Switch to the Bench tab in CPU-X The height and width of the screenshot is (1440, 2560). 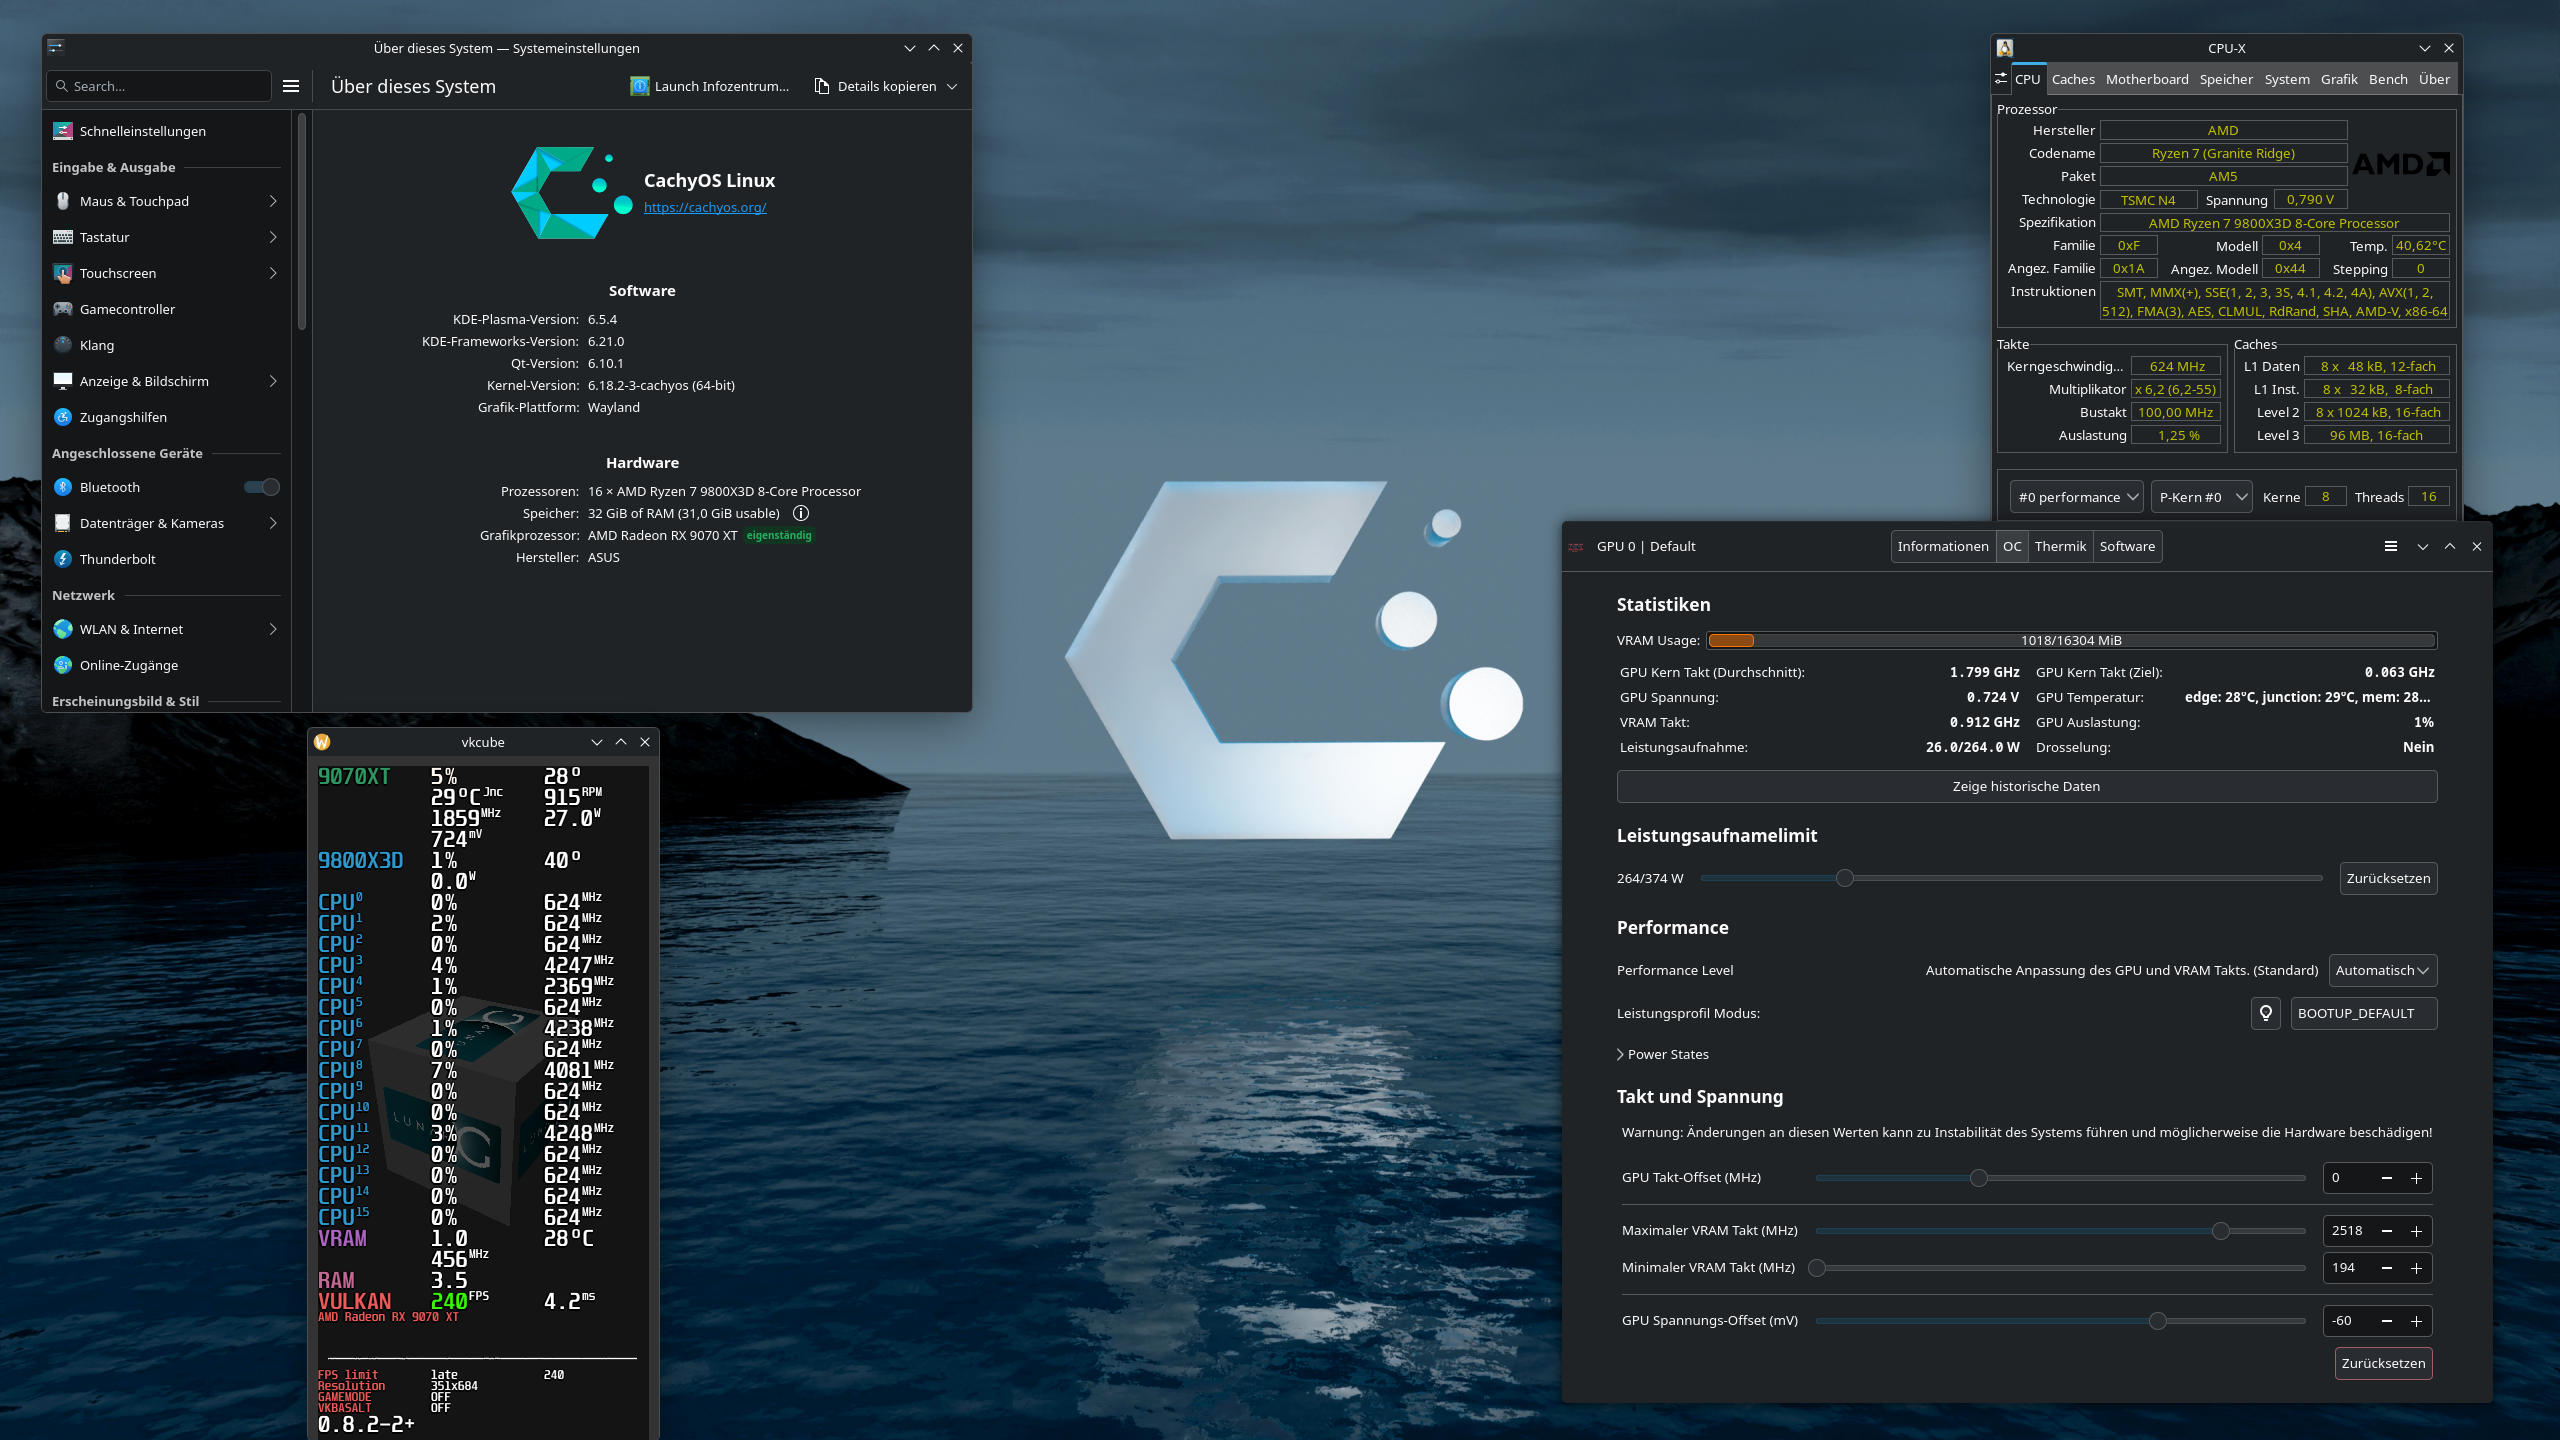pos(2388,79)
